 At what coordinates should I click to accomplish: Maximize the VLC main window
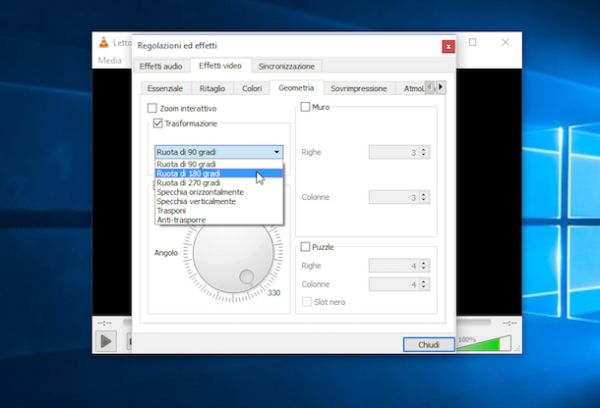point(473,42)
